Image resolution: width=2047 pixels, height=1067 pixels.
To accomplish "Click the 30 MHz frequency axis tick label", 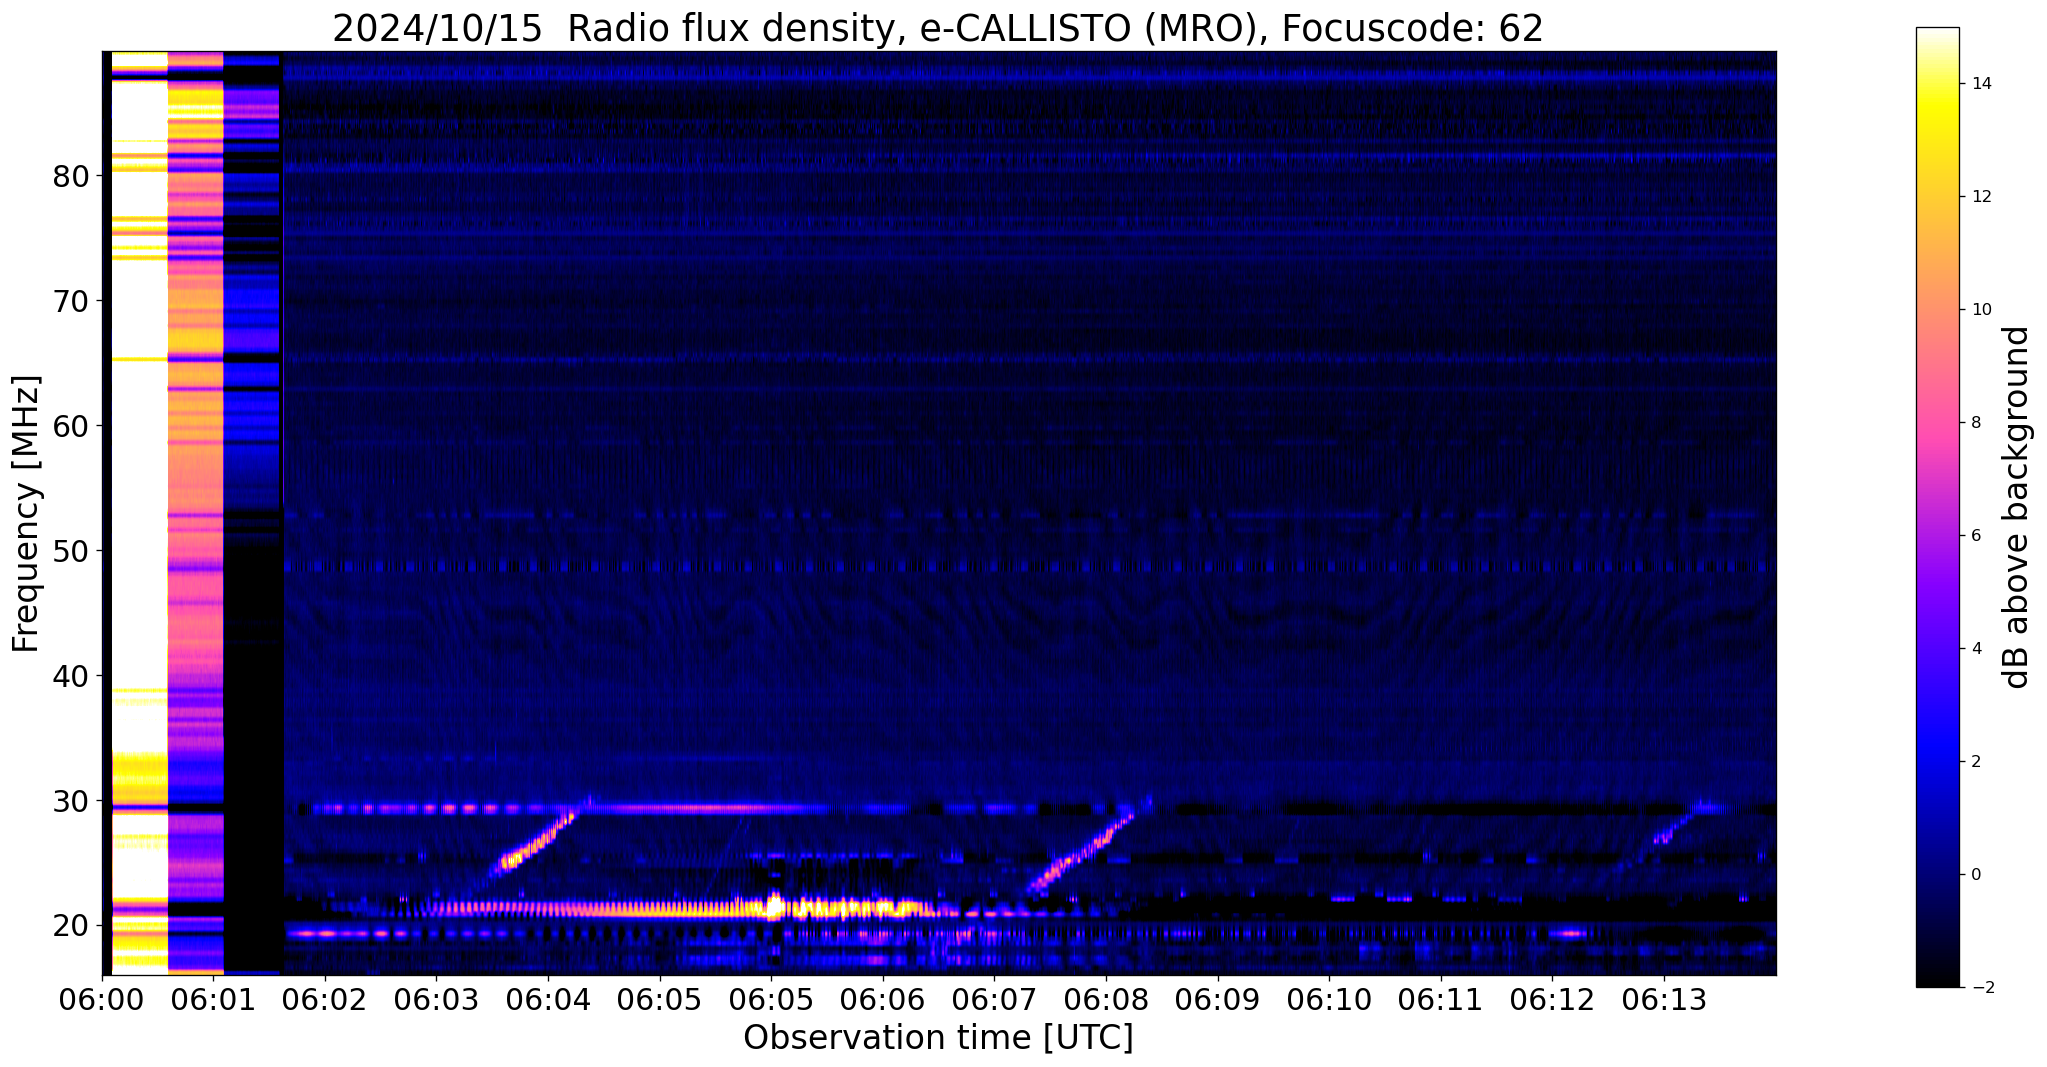I will [71, 801].
